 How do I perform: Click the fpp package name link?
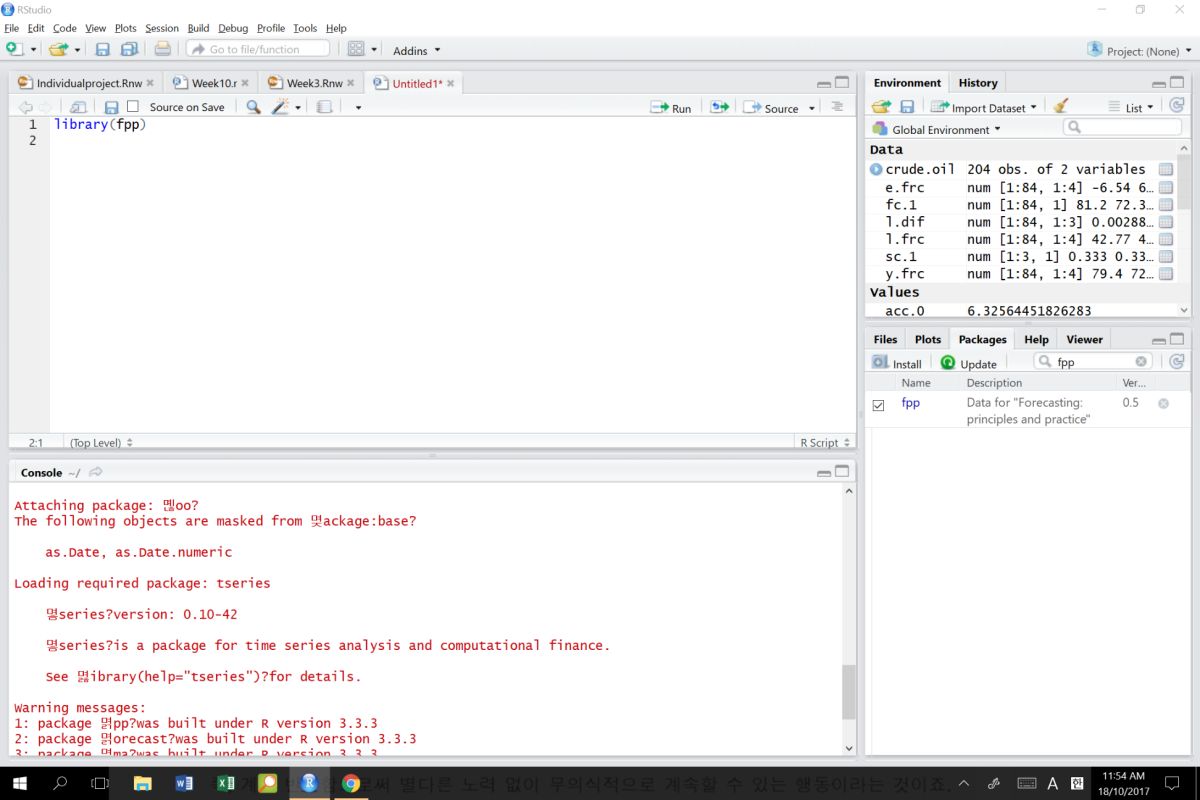point(910,403)
